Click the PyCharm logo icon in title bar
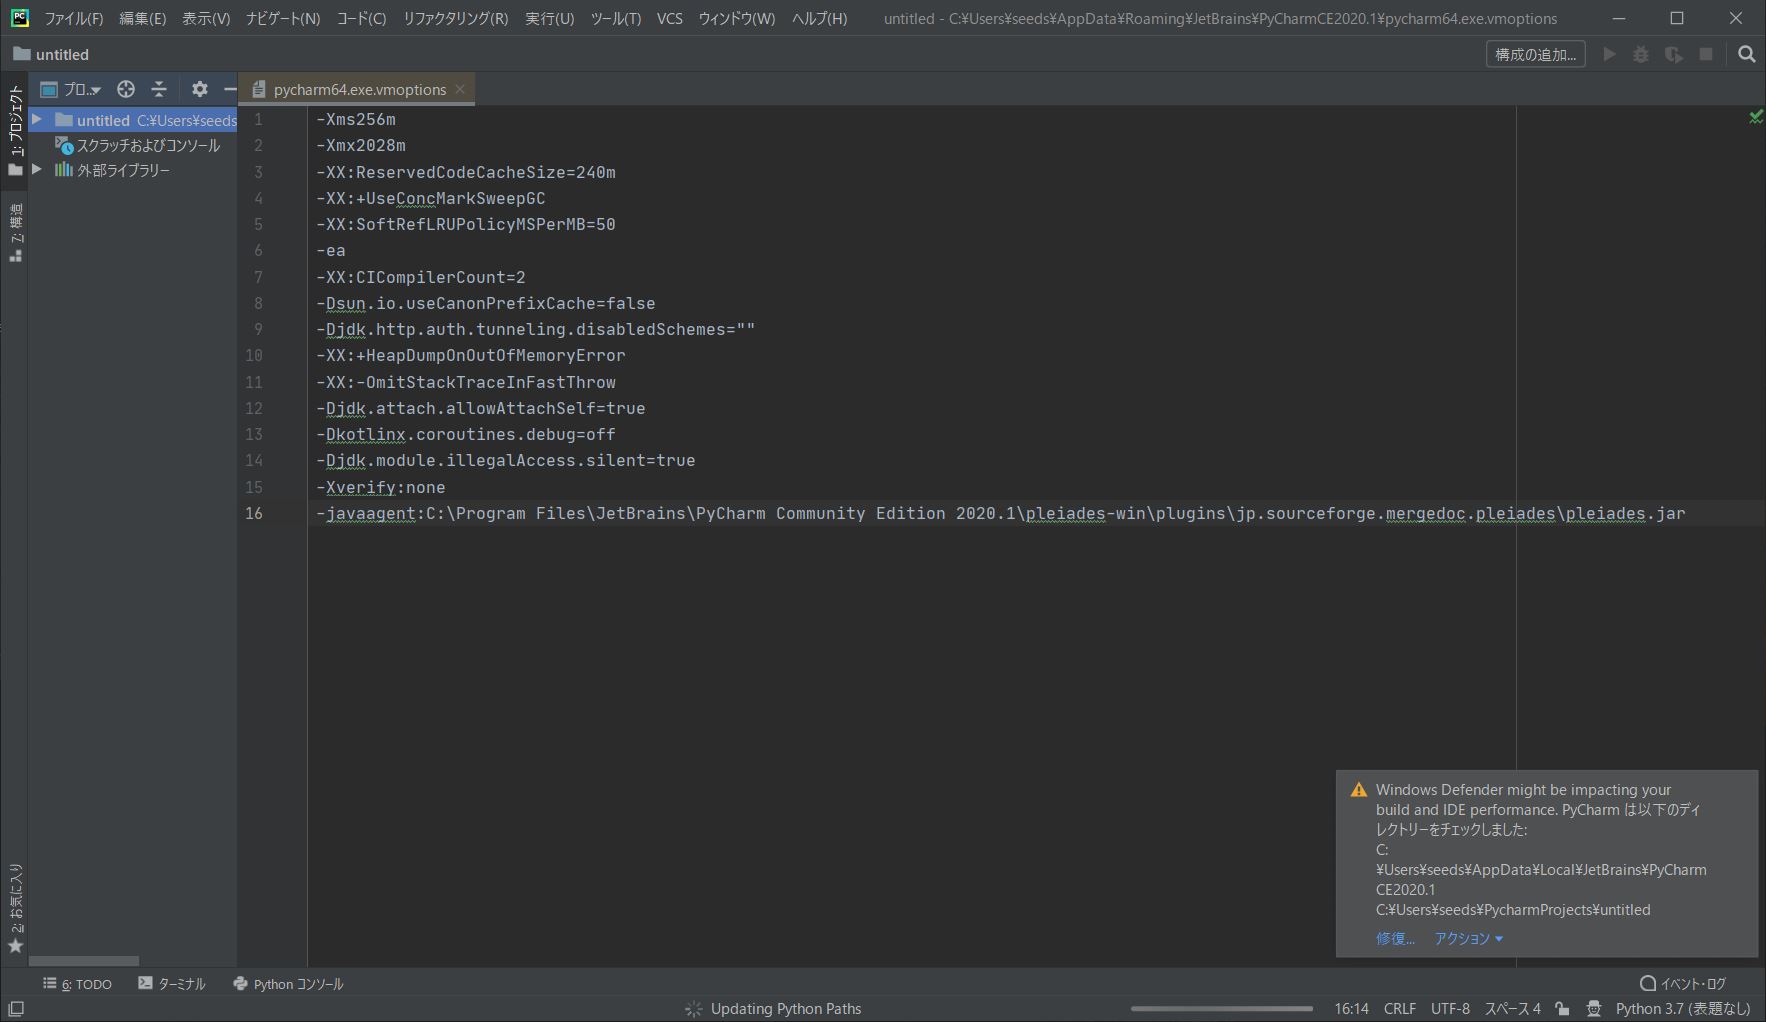The image size is (1766, 1022). click(x=19, y=18)
